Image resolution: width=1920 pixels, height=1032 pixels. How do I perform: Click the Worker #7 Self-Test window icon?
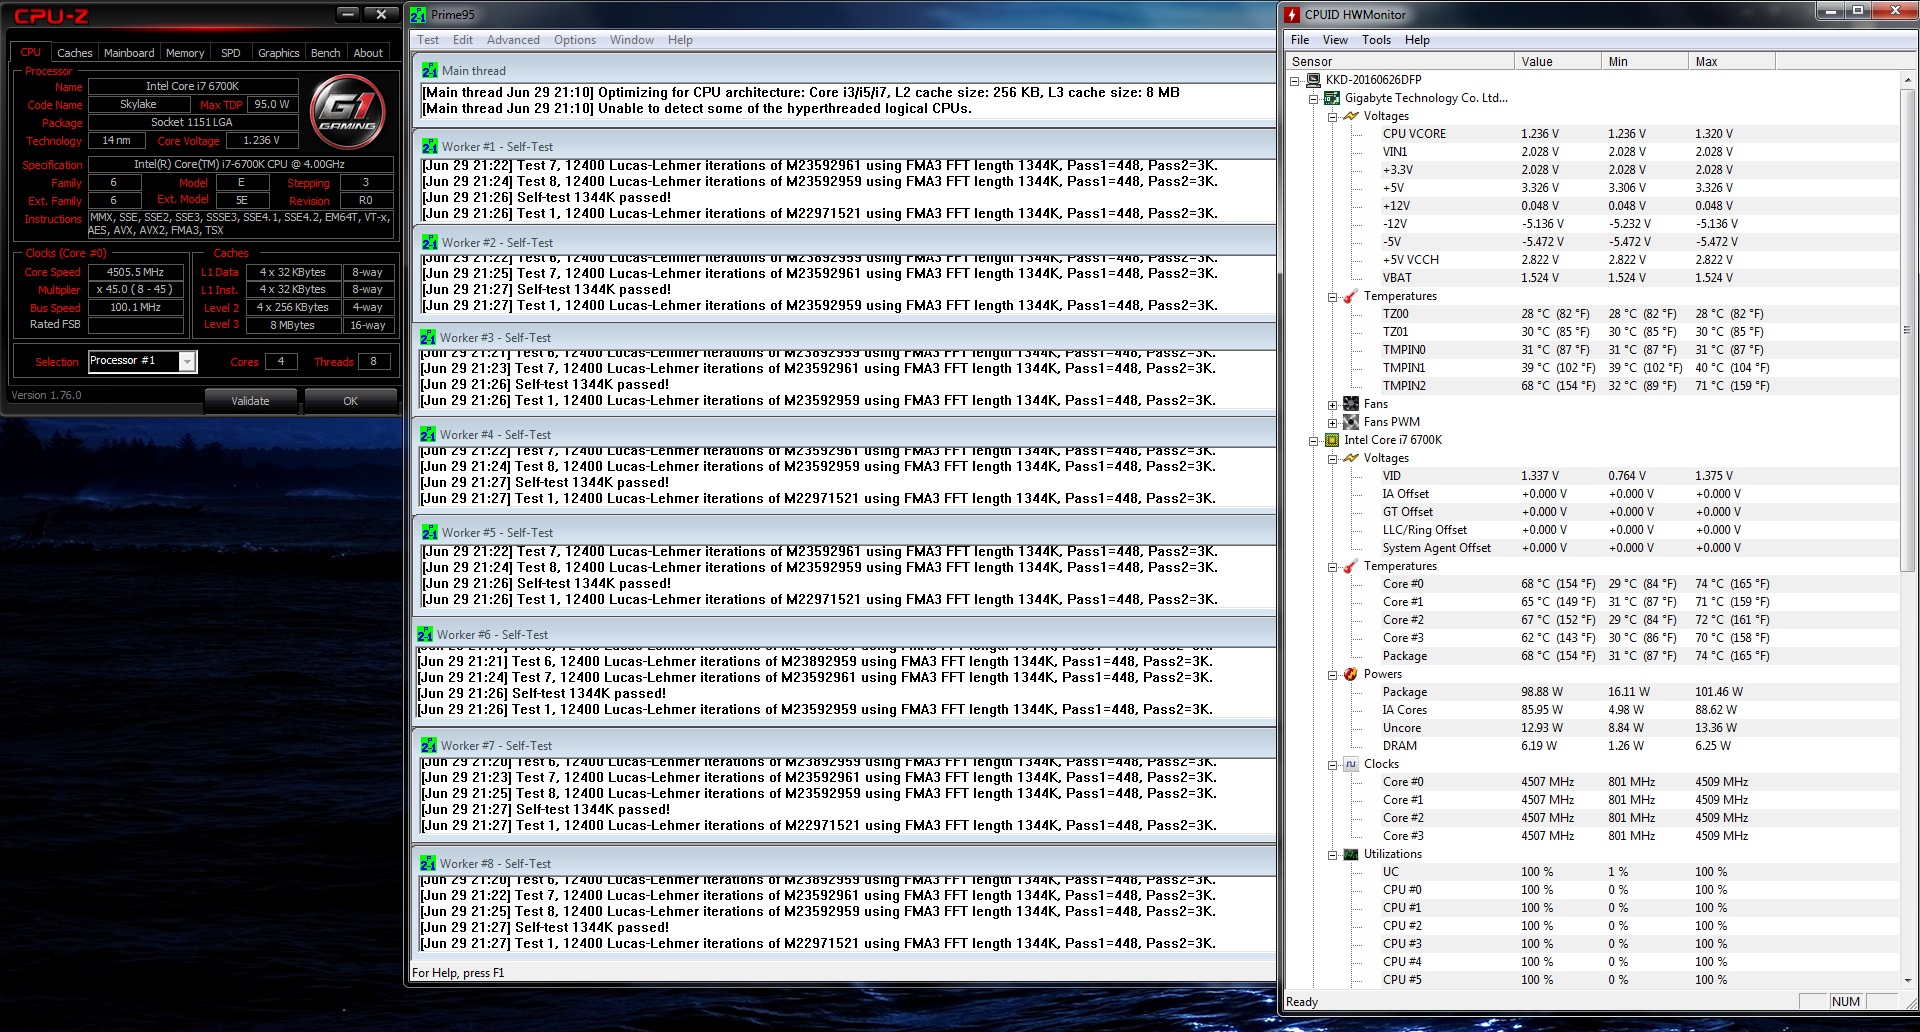[428, 746]
